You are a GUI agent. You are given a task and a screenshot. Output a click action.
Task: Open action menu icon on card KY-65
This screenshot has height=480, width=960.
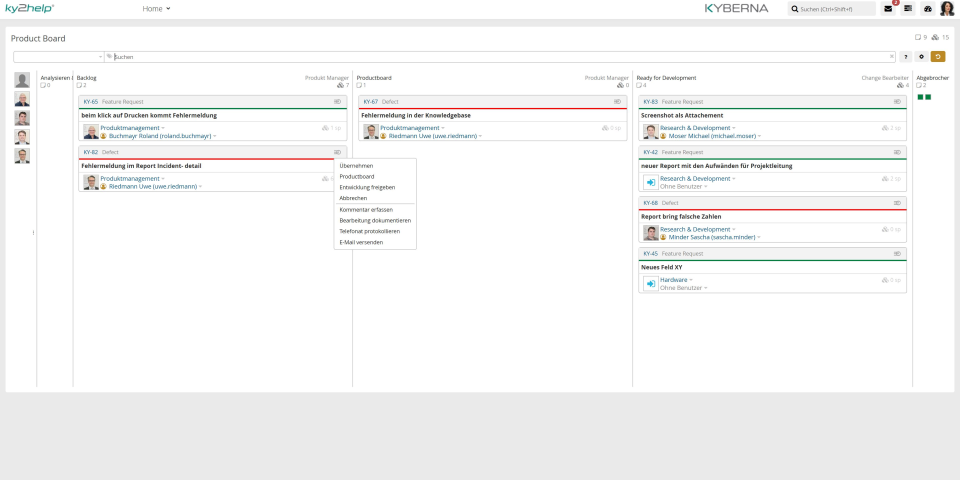pyautogui.click(x=337, y=102)
